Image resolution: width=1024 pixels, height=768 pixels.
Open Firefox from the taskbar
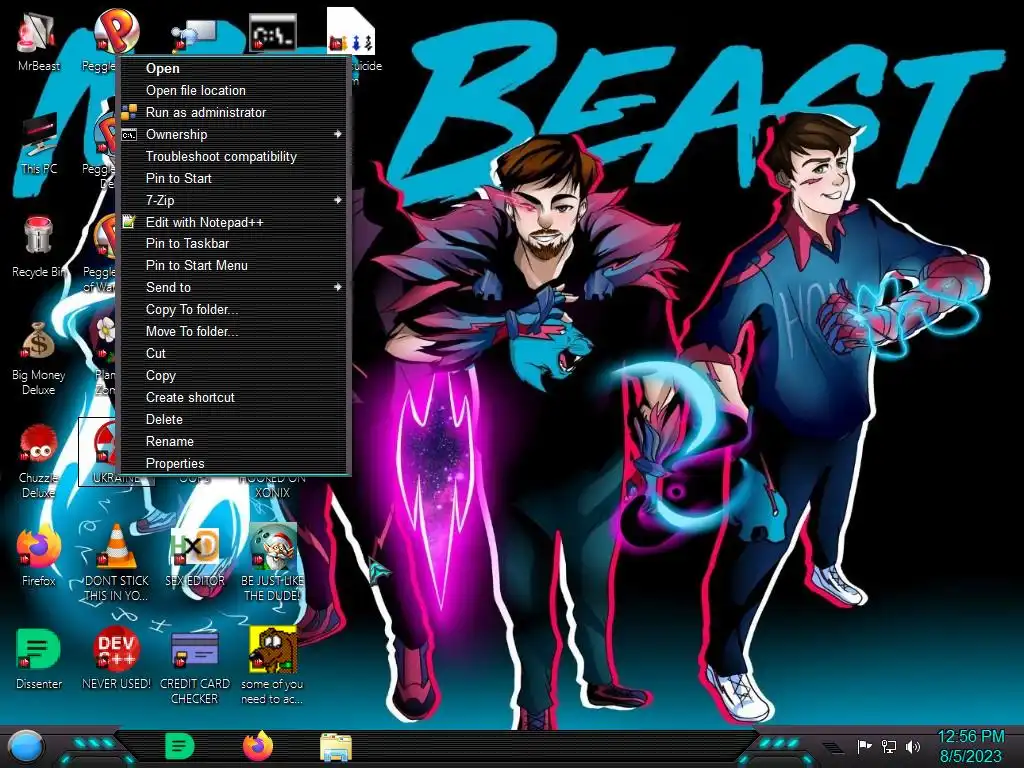[257, 746]
